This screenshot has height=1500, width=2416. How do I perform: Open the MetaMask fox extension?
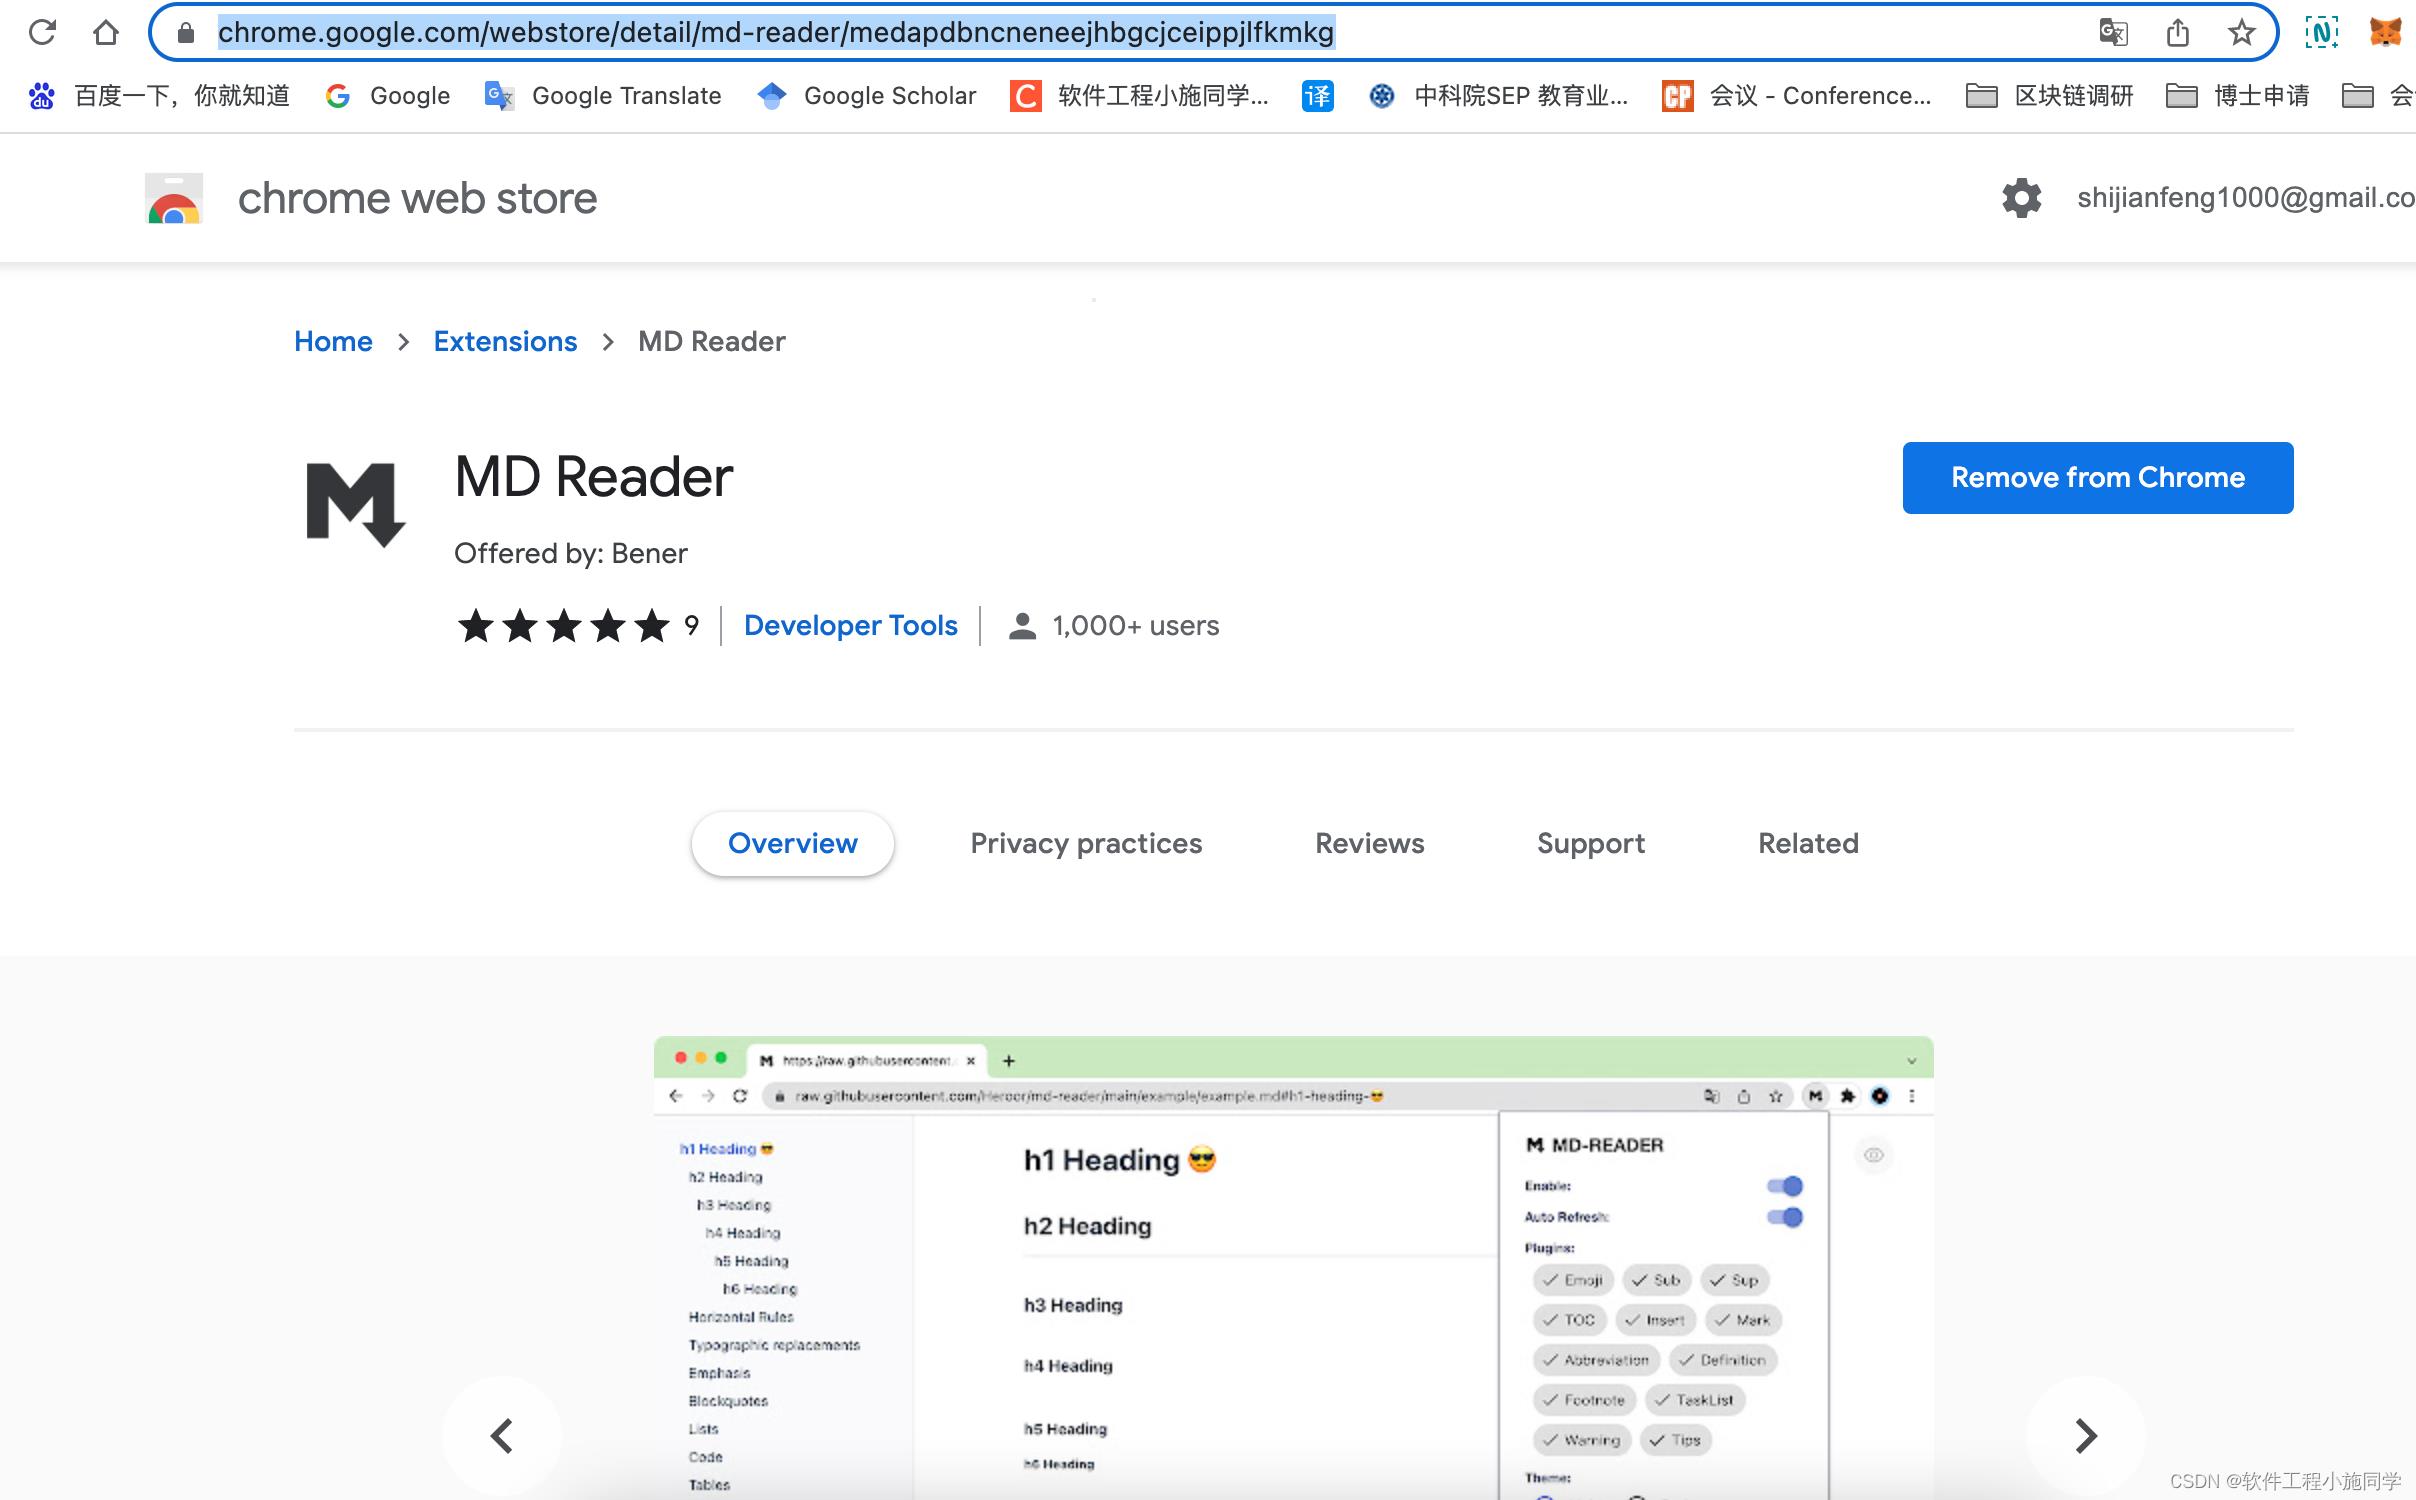coord(2386,33)
